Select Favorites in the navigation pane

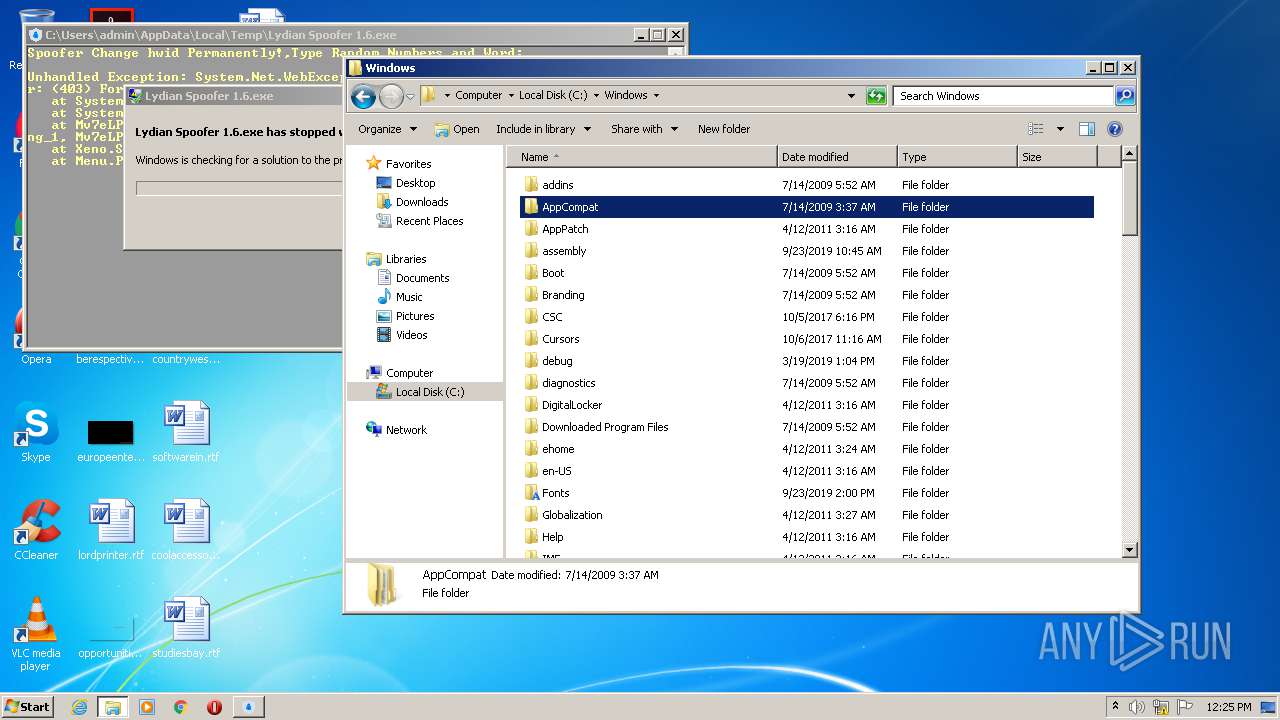click(x=408, y=164)
